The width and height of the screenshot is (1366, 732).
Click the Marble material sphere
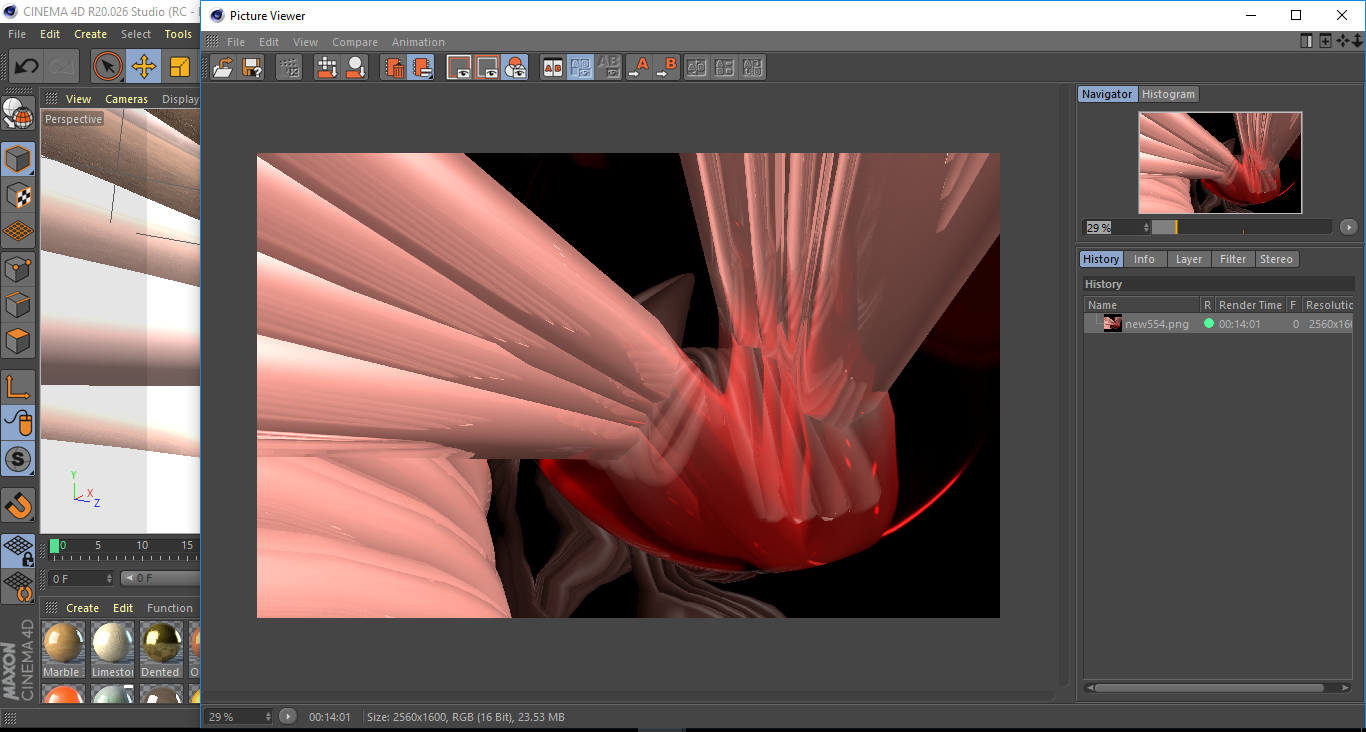[64, 642]
